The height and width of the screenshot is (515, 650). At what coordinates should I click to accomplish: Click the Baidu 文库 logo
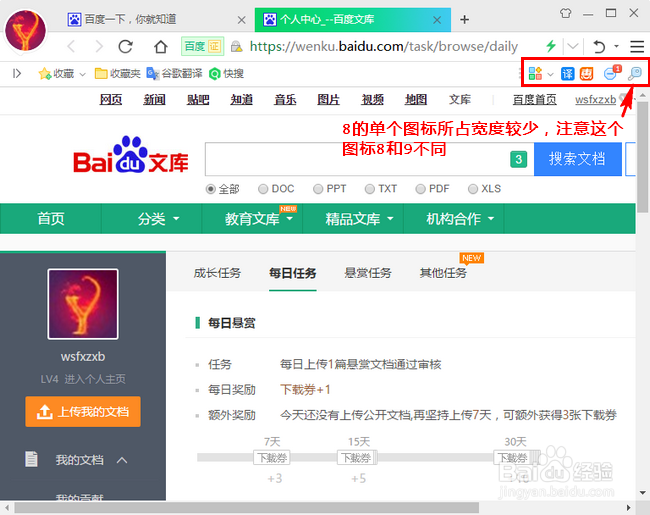click(131, 155)
